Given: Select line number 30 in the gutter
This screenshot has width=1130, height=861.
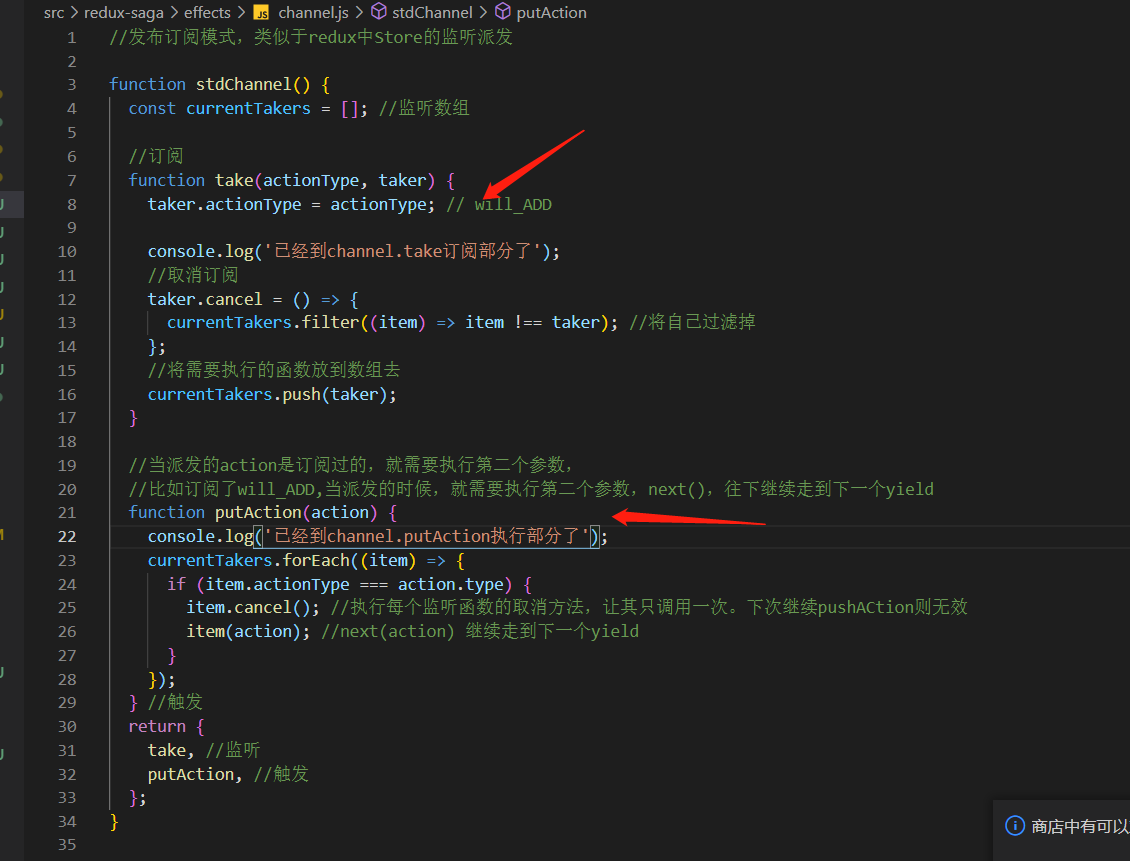Looking at the screenshot, I should [x=67, y=726].
